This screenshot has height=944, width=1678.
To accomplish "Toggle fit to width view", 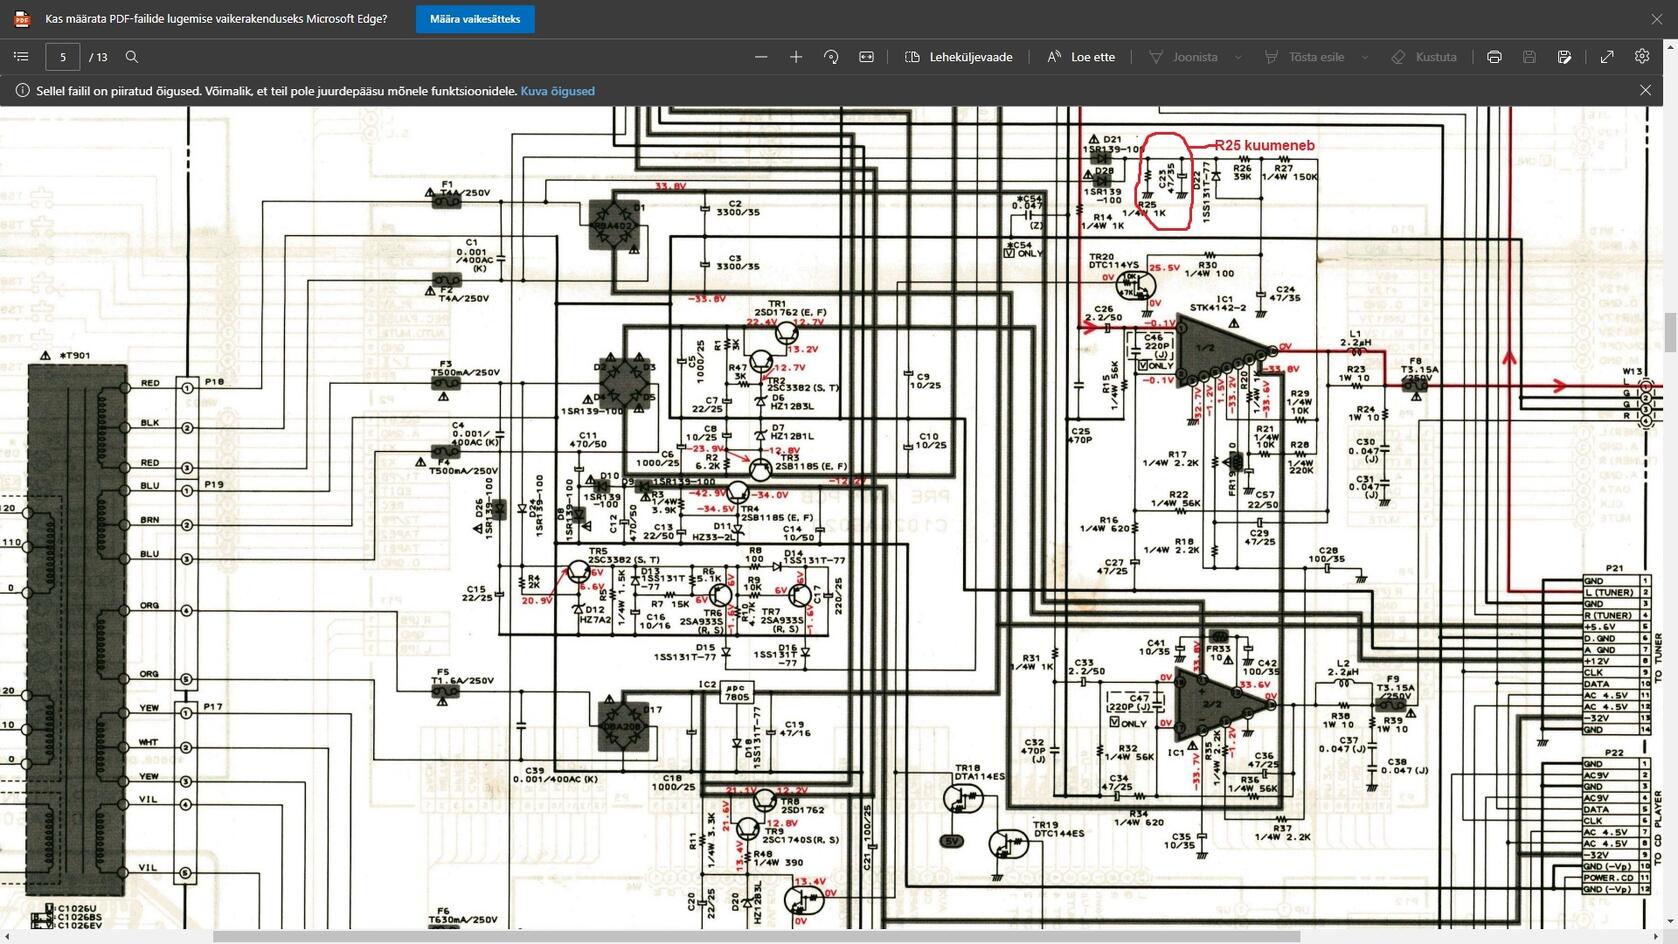I will 866,57.
